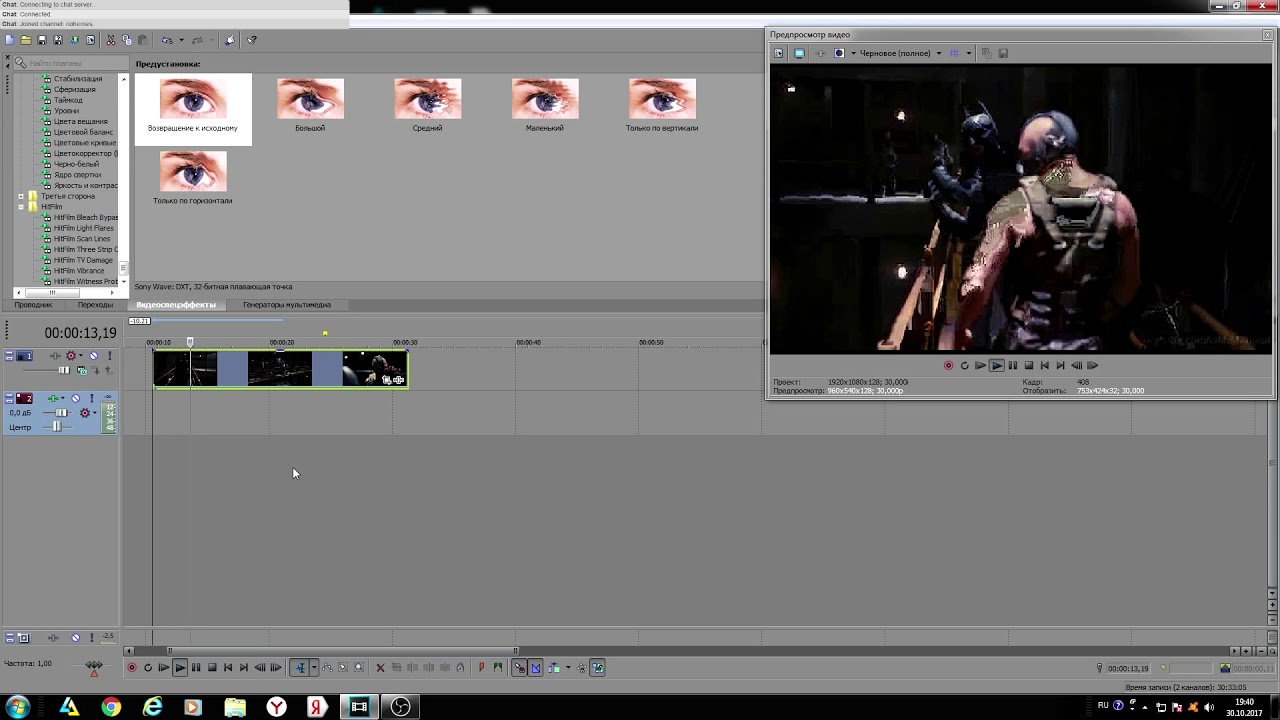The width and height of the screenshot is (1280, 720).
Task: Go to end in the bottom transport bar
Action: click(244, 668)
